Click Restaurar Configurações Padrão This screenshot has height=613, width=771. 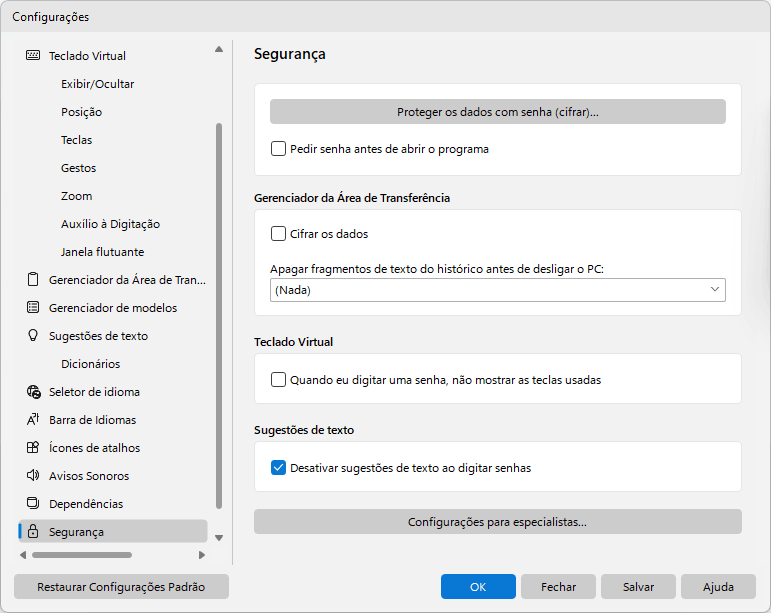pyautogui.click(x=121, y=586)
